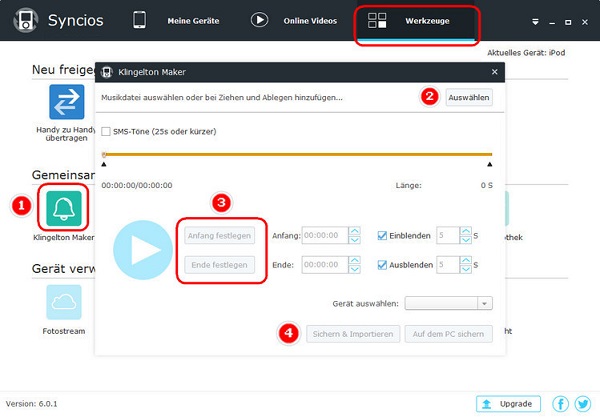Click the Upgrade button

(508, 404)
